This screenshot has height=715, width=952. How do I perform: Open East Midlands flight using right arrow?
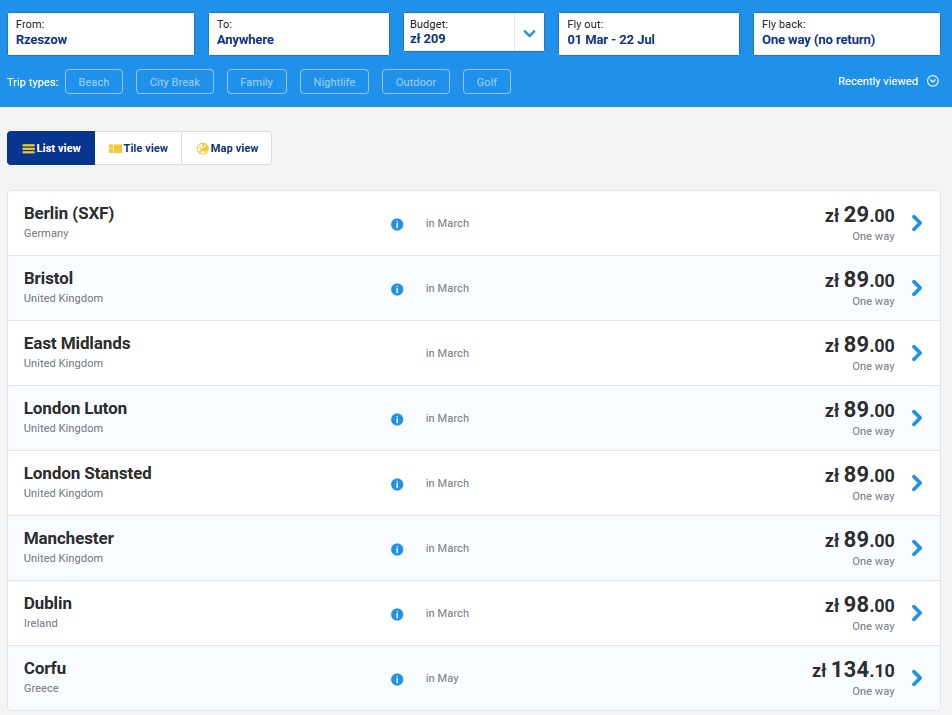[916, 353]
